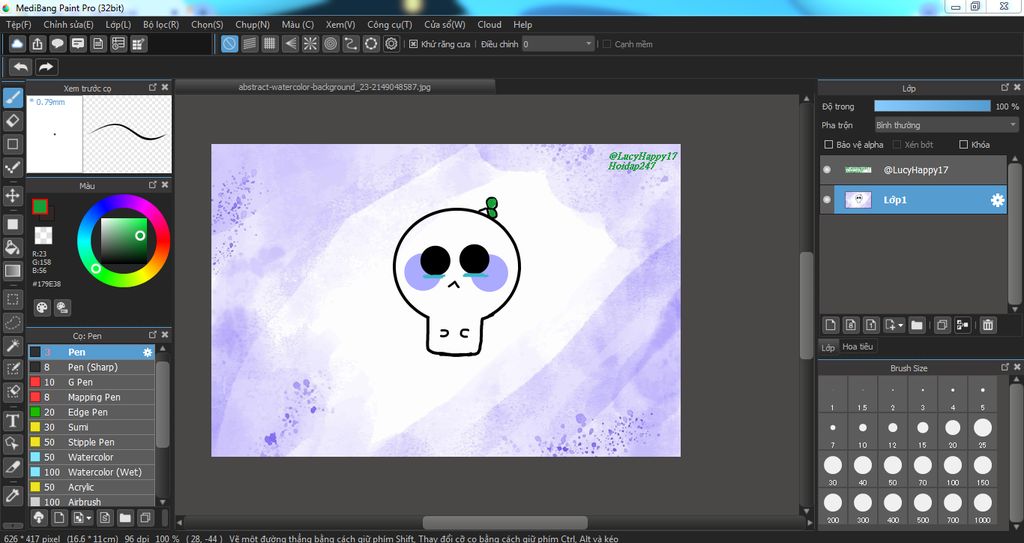Click the canvas horizontal scrollbar
The width and height of the screenshot is (1024, 543).
pyautogui.click(x=505, y=523)
